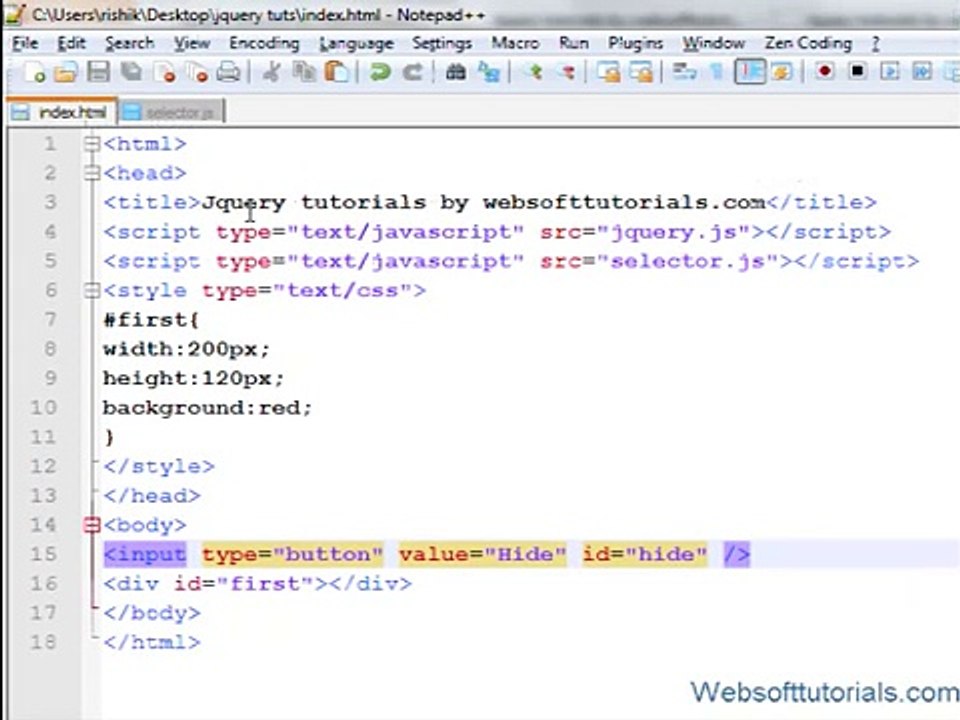Click line number 3 in the margin
960x720 pixels.
(50, 203)
